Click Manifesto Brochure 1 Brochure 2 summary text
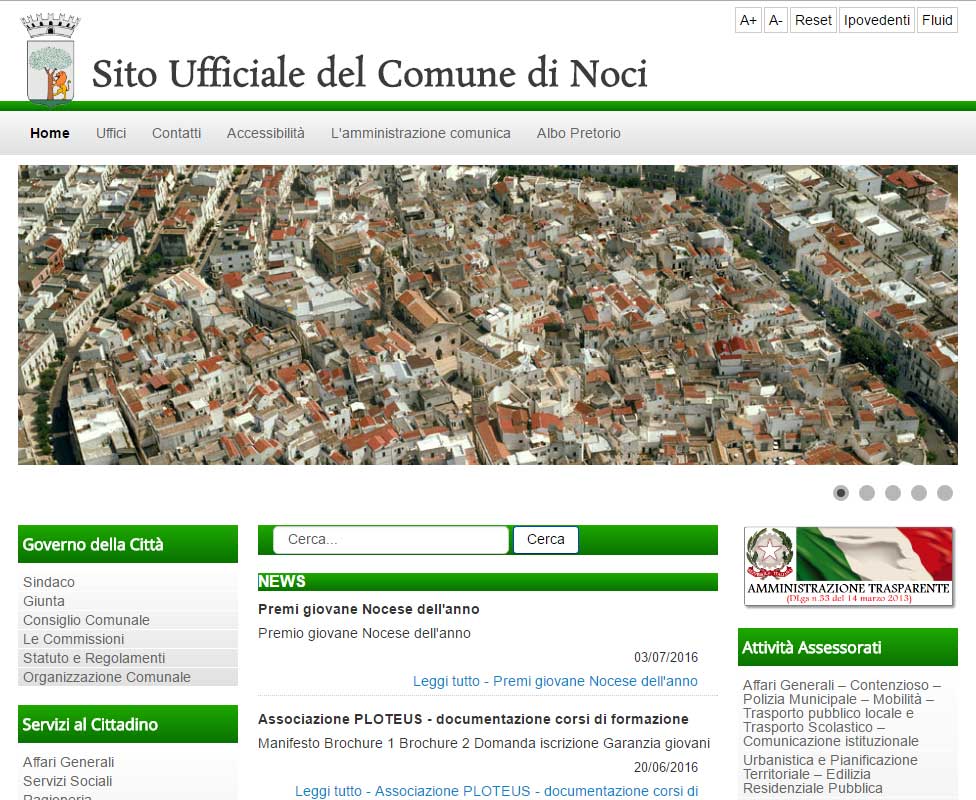 point(484,743)
